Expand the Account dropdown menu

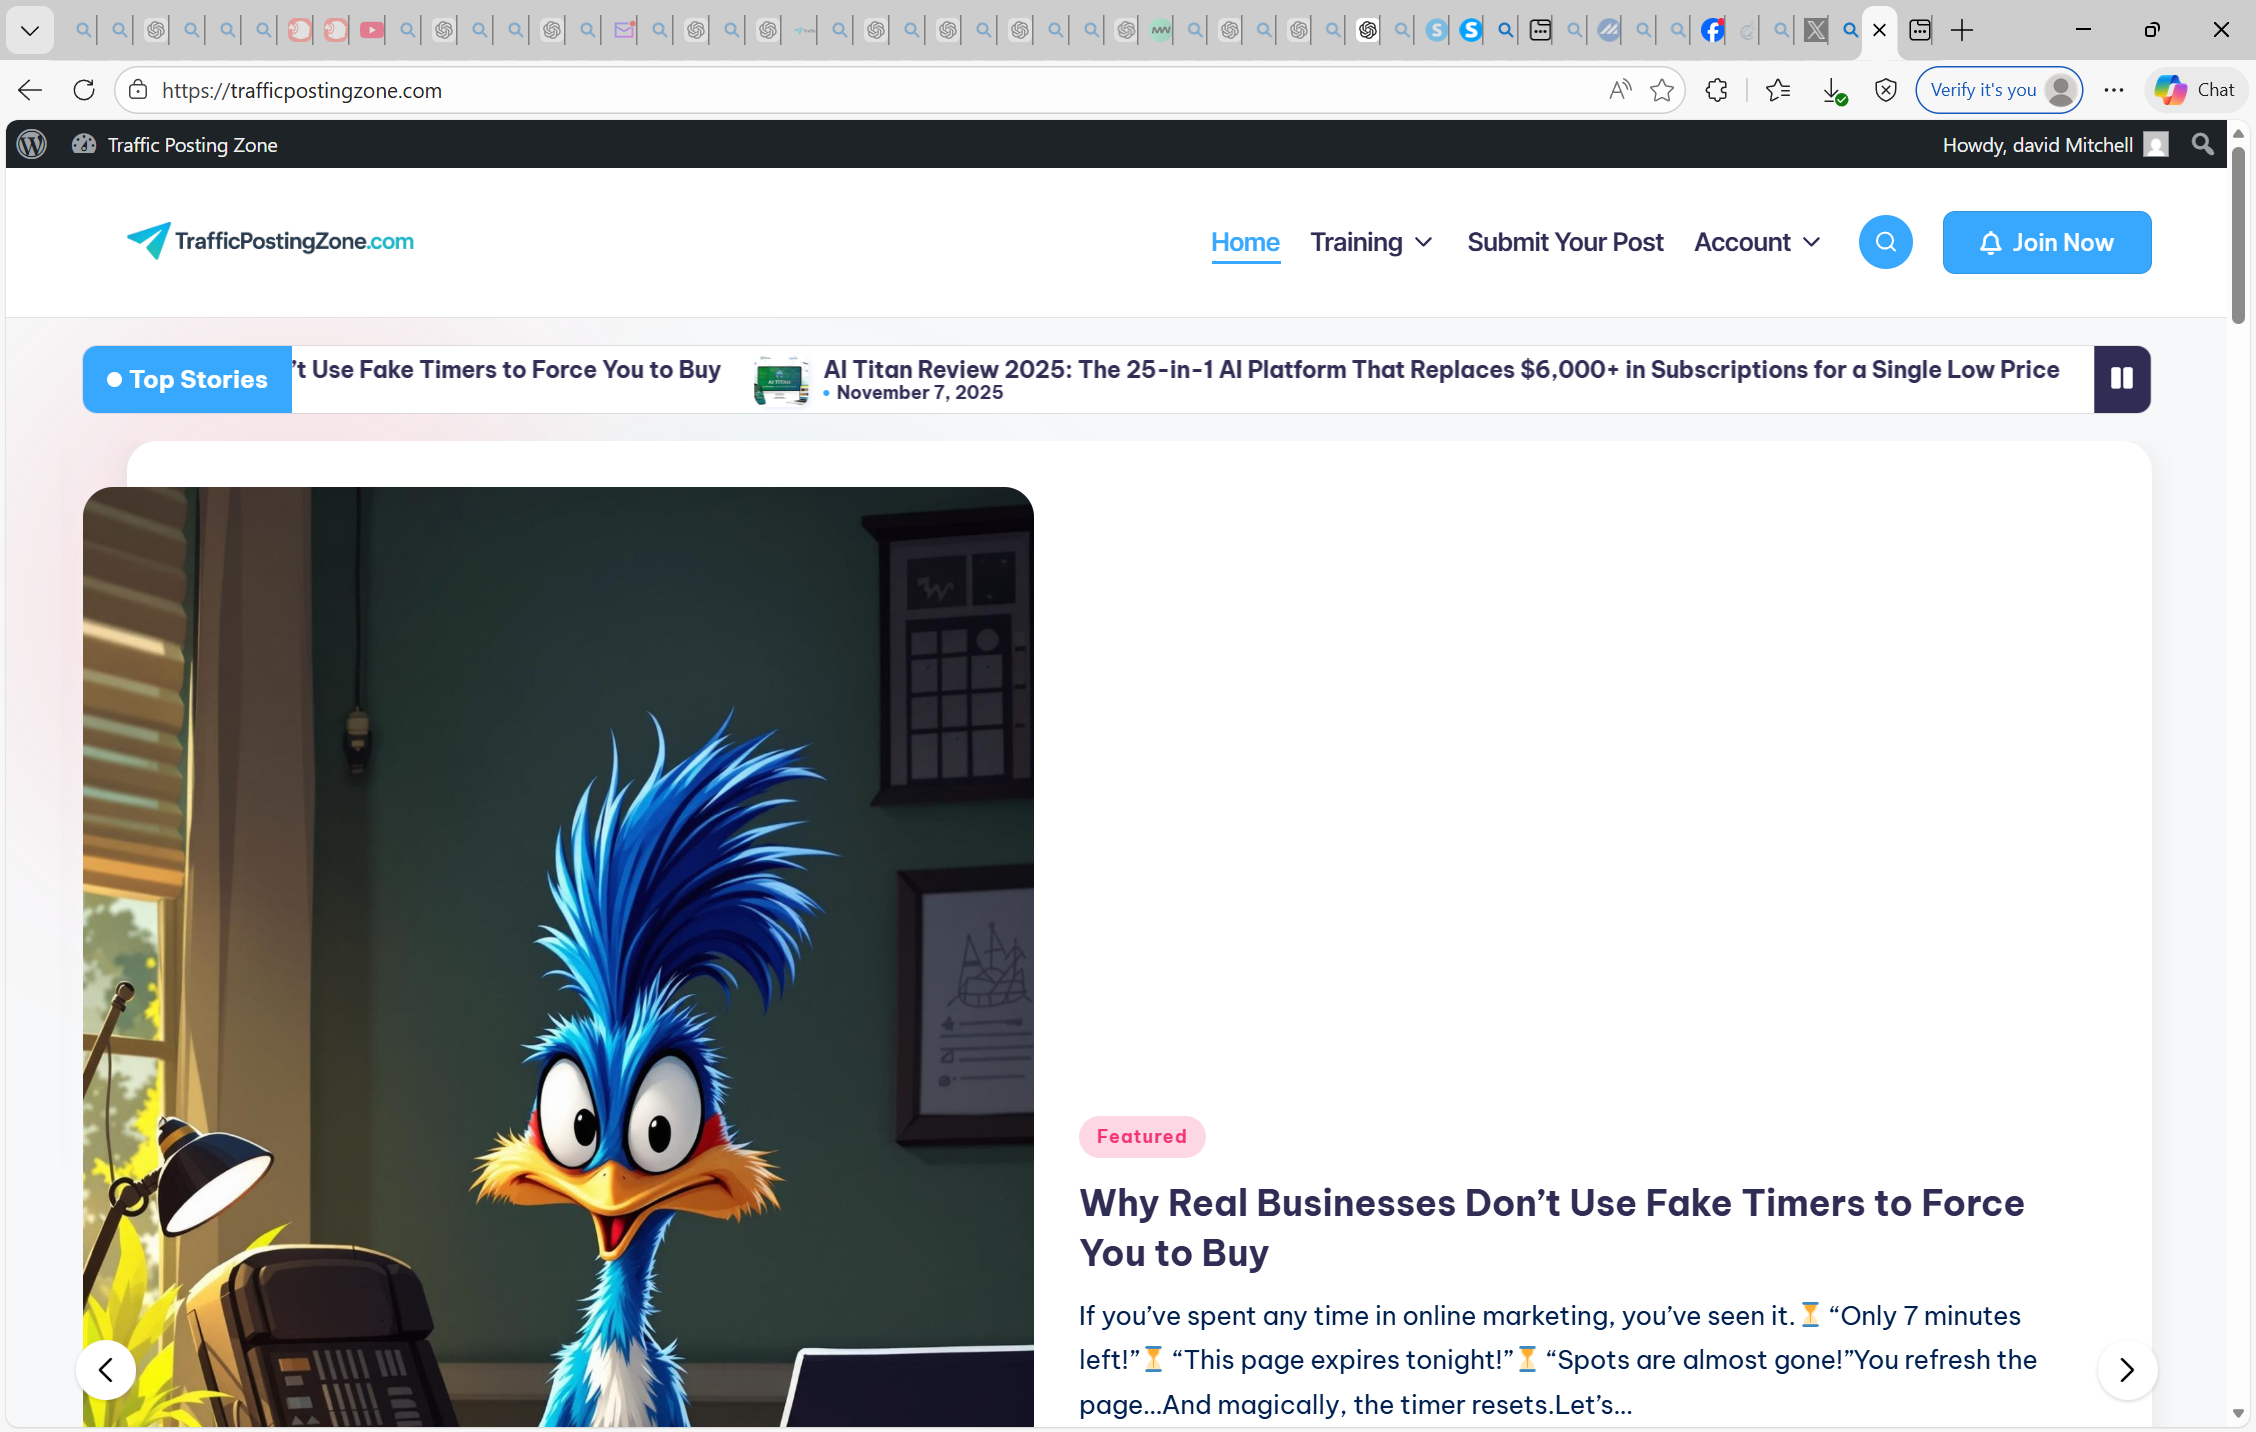click(x=1756, y=242)
